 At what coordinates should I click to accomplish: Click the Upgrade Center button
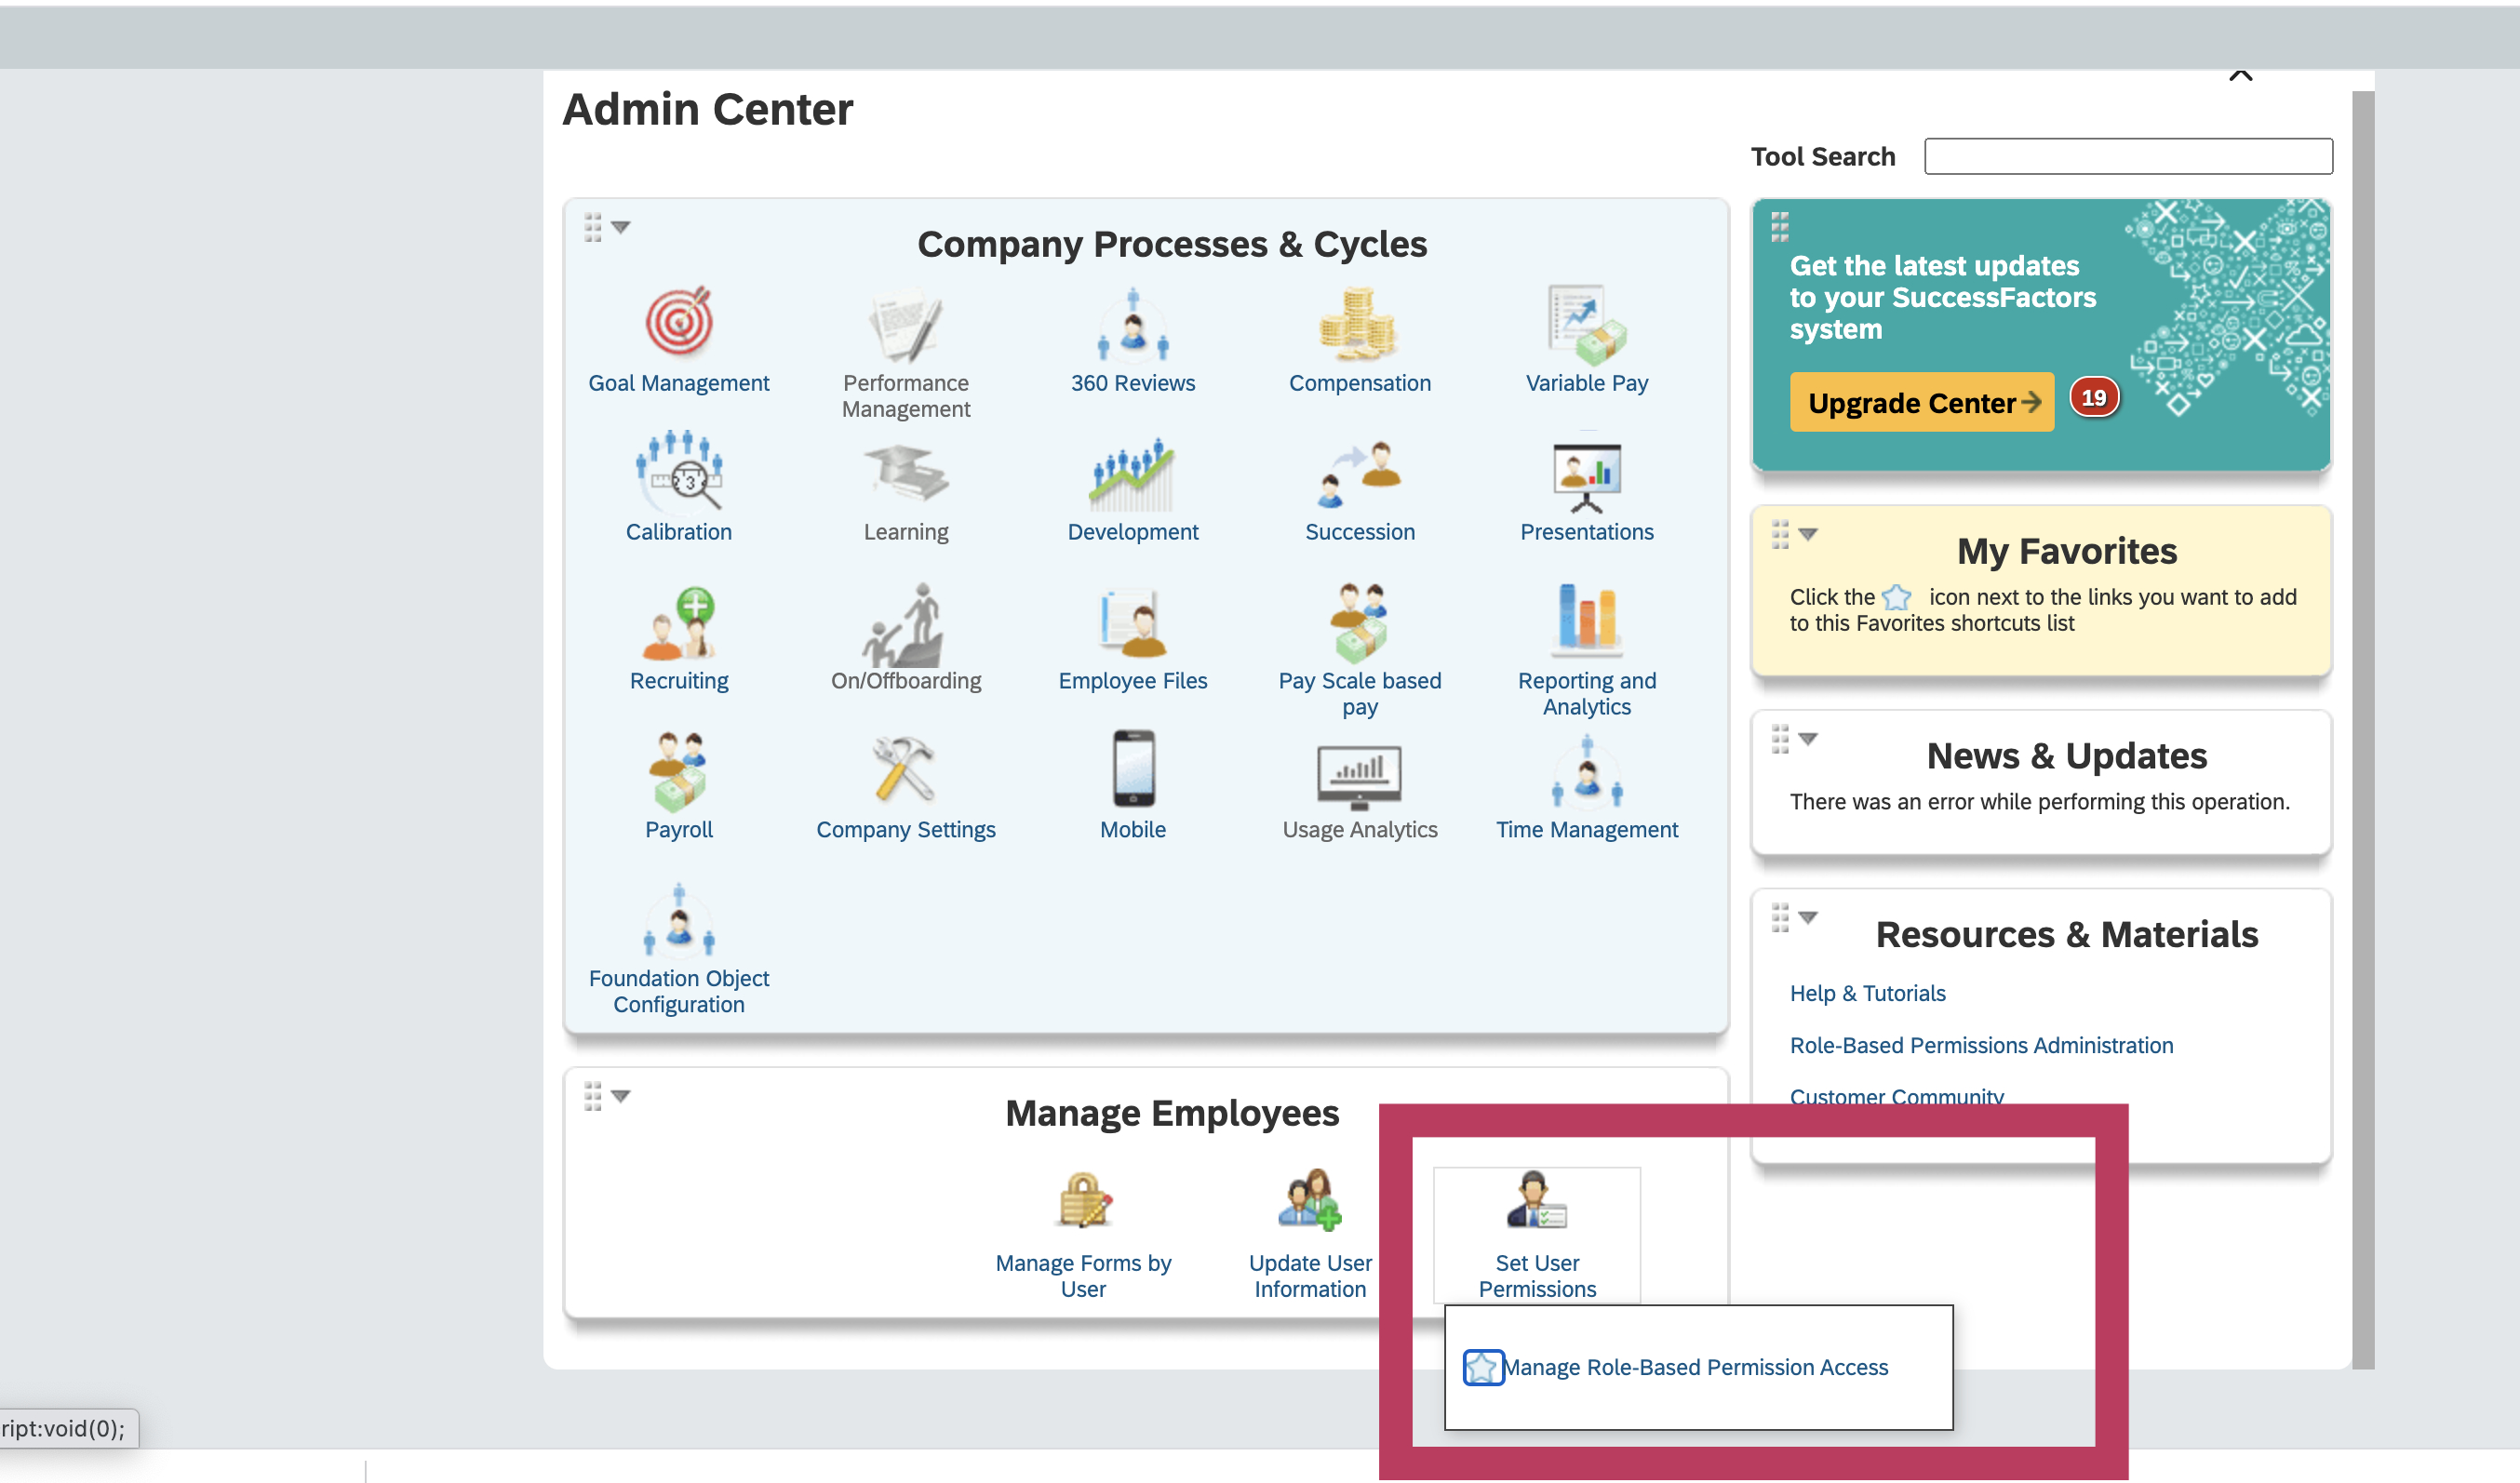pyautogui.click(x=1920, y=402)
